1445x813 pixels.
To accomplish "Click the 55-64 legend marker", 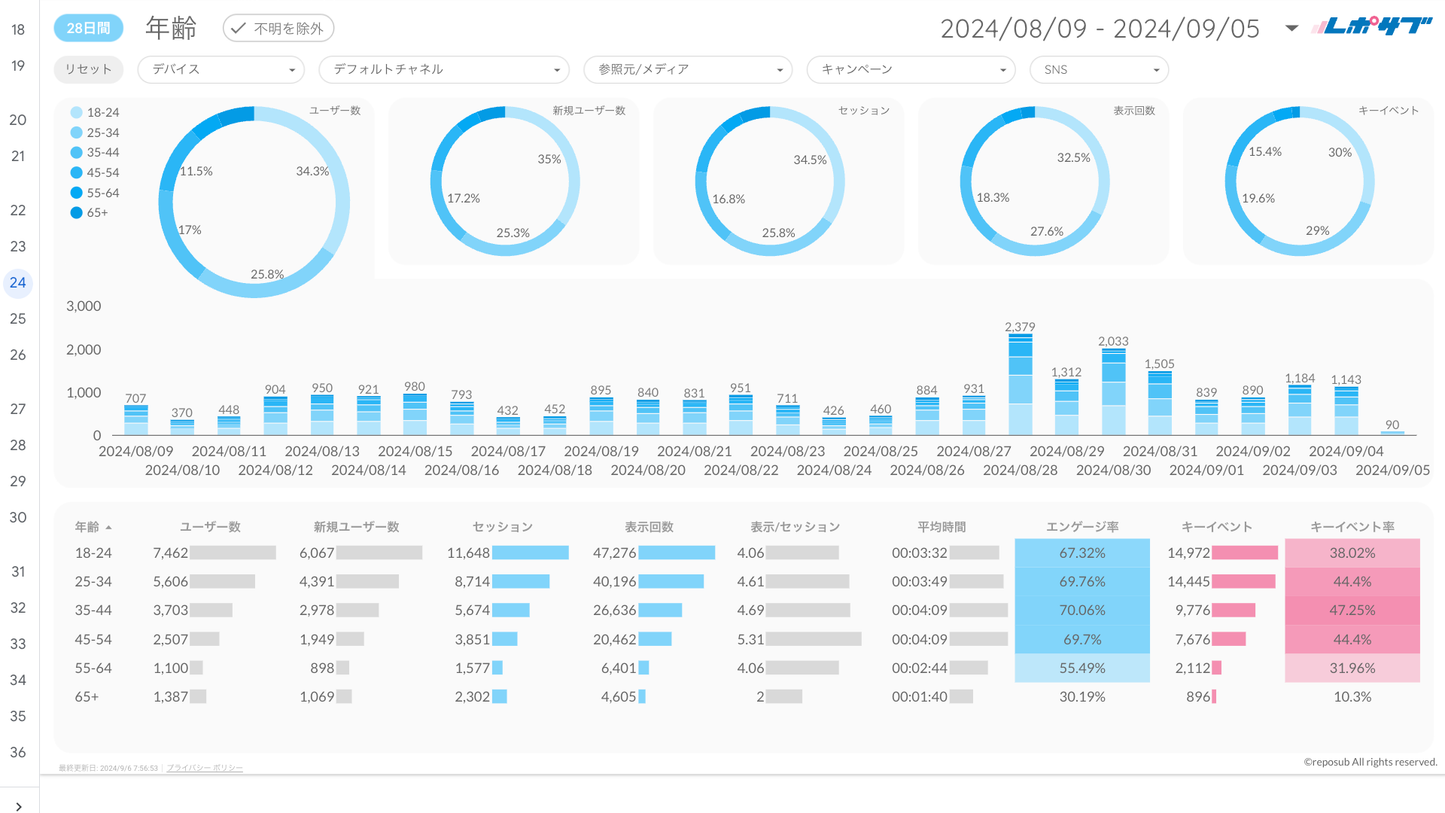I will coord(77,193).
